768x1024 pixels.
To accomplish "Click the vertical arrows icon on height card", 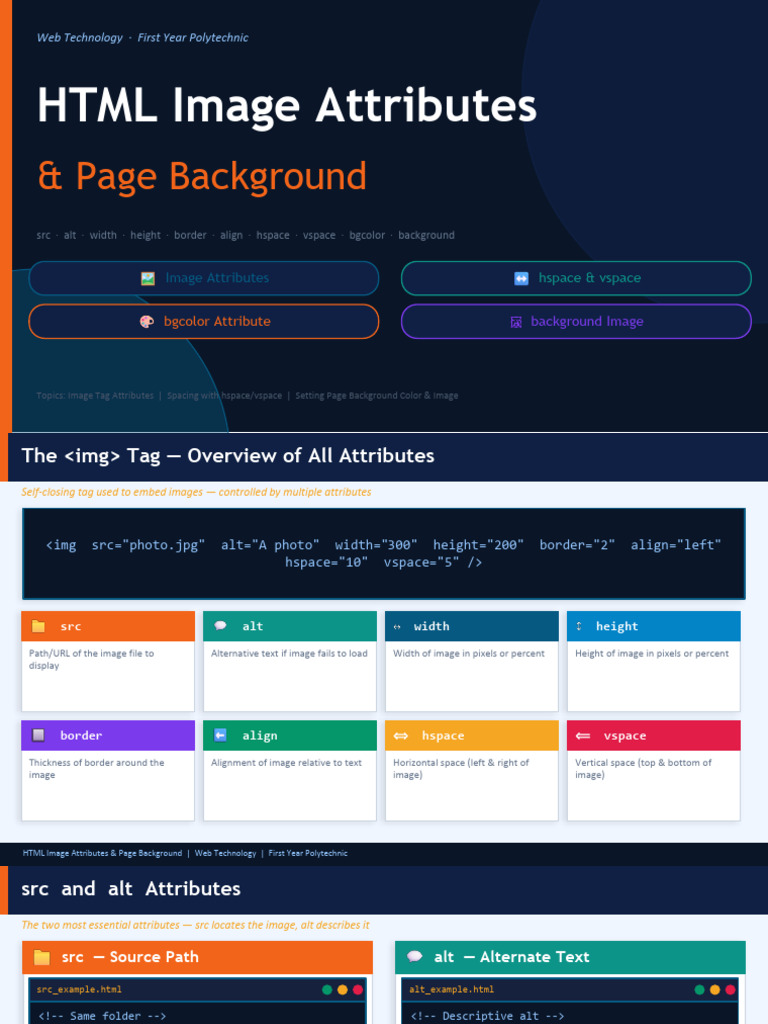I will [x=579, y=626].
